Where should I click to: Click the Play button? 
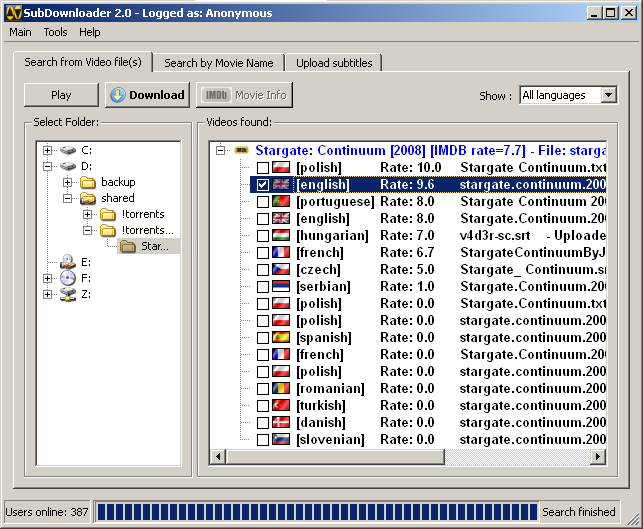[x=61, y=95]
